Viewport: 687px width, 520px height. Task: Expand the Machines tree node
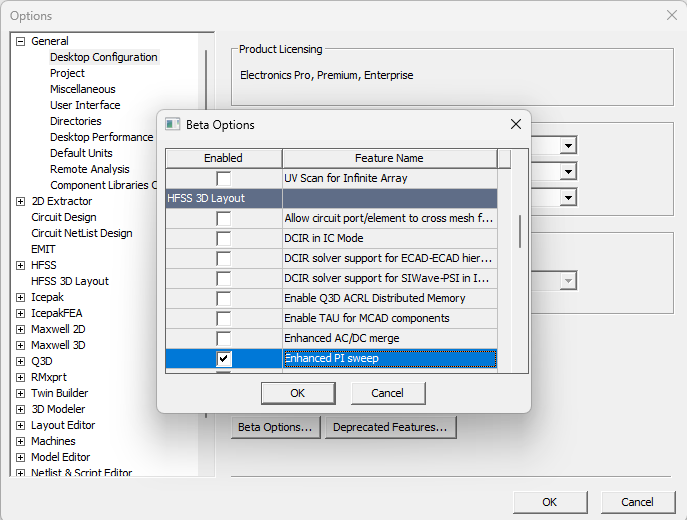click(20, 441)
